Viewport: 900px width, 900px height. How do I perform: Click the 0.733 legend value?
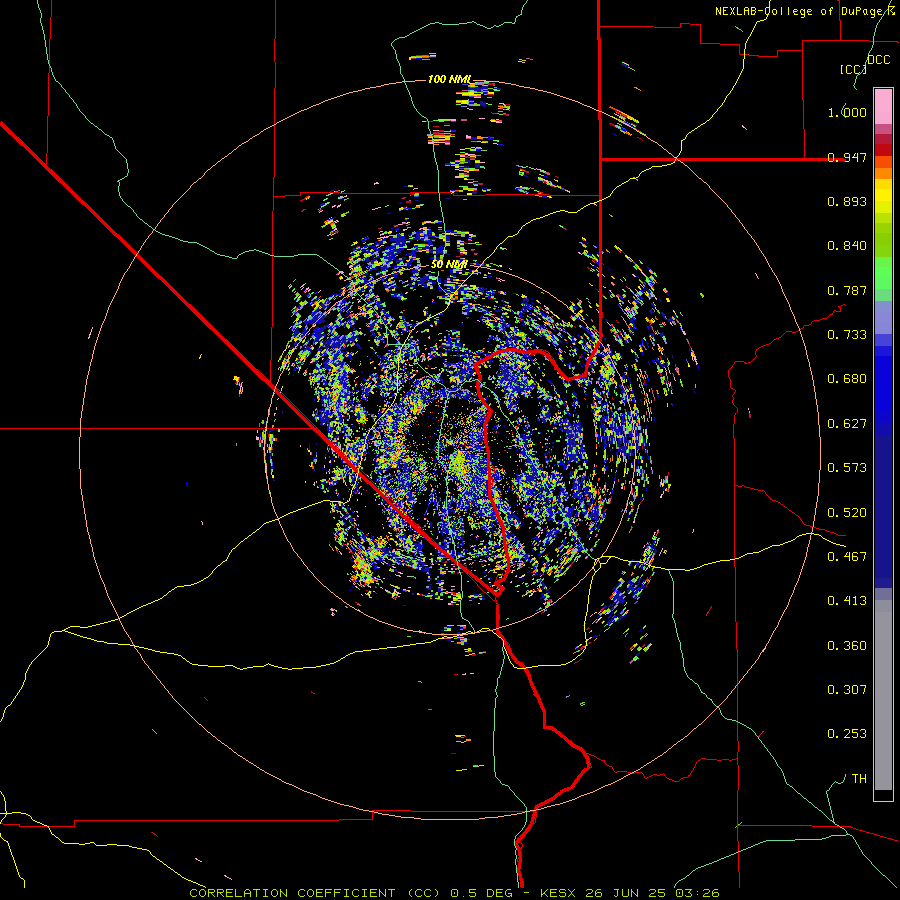[x=847, y=335]
